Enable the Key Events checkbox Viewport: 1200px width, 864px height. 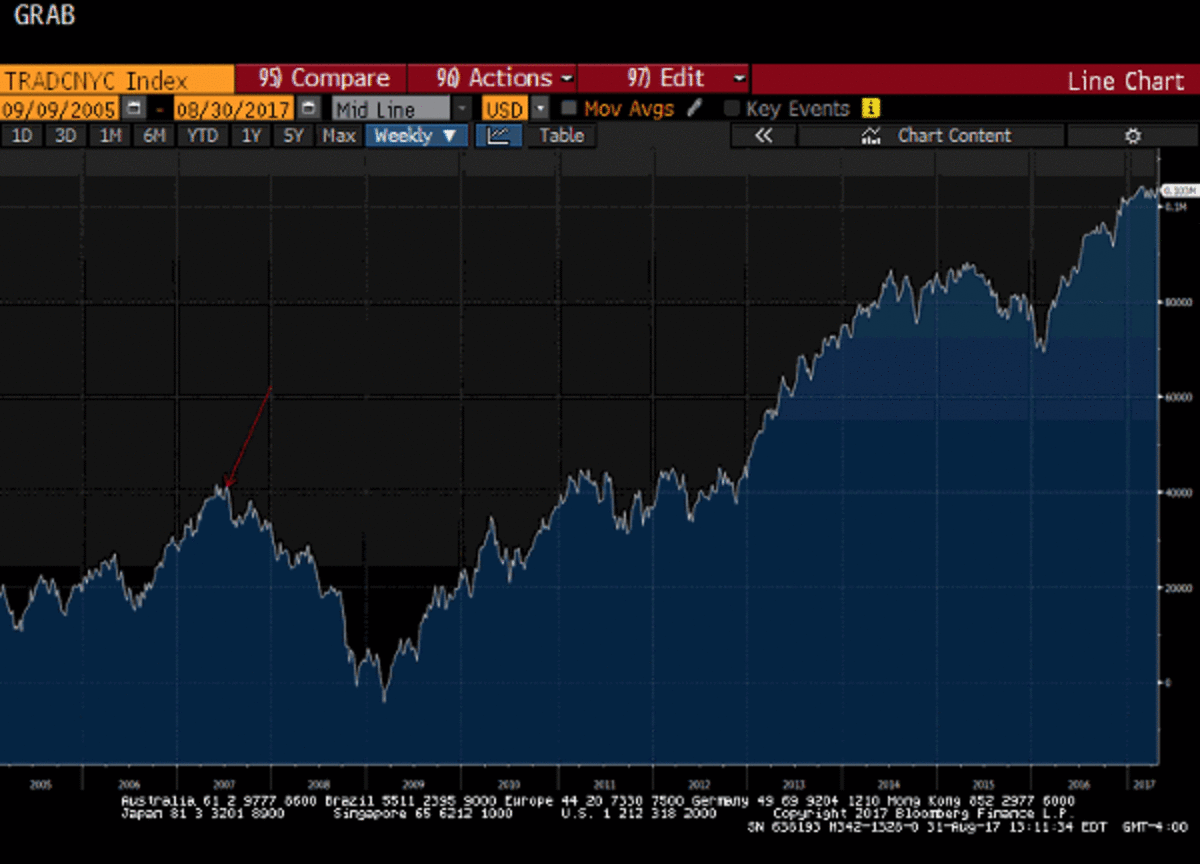click(732, 108)
